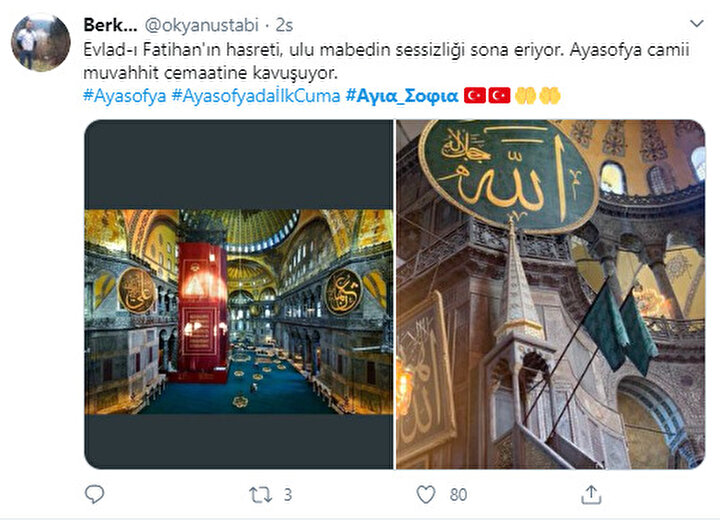720x521 pixels.
Task: View the right photo with green calligraphy medallion
Action: (551, 294)
